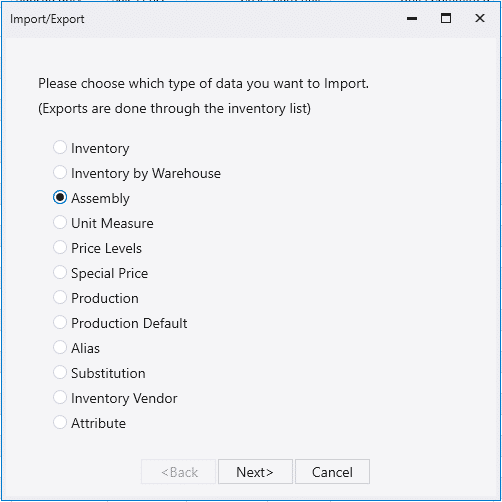Click the disabled <Back button

pyautogui.click(x=179, y=472)
